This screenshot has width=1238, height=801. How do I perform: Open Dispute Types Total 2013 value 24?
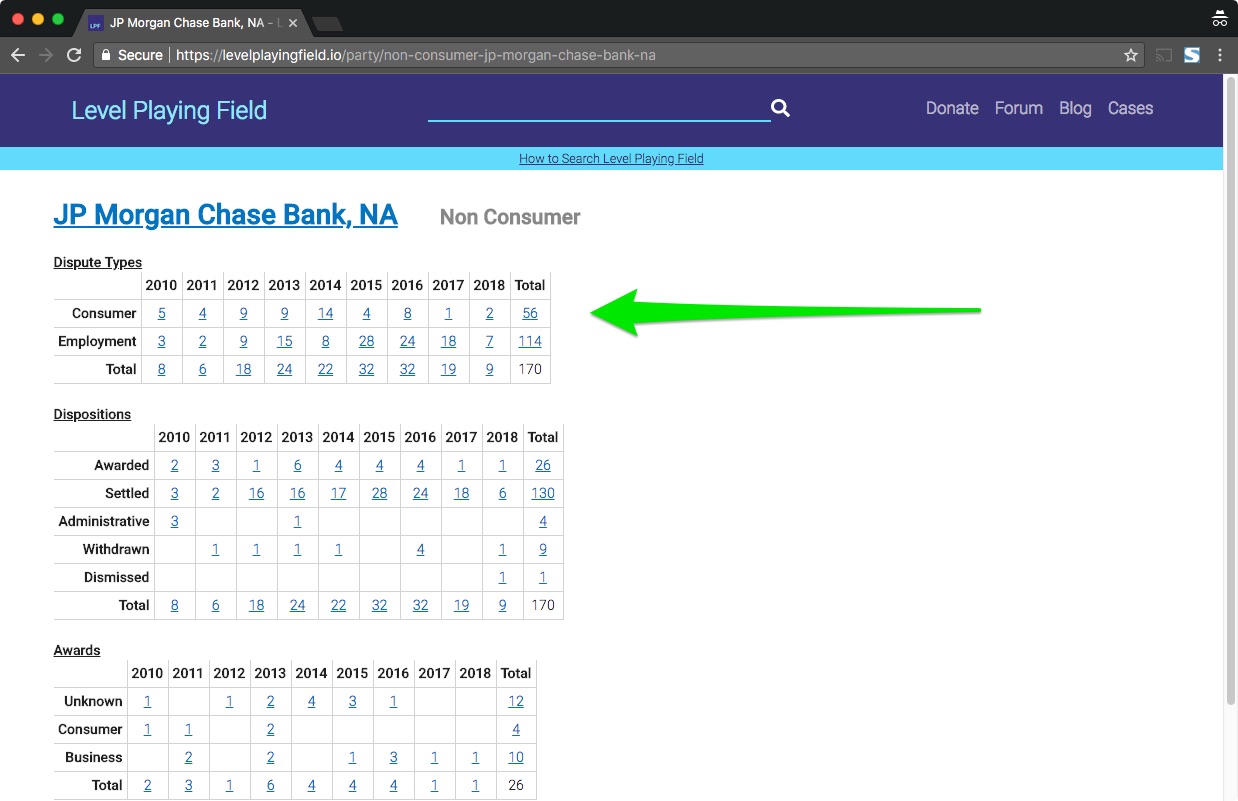point(284,369)
